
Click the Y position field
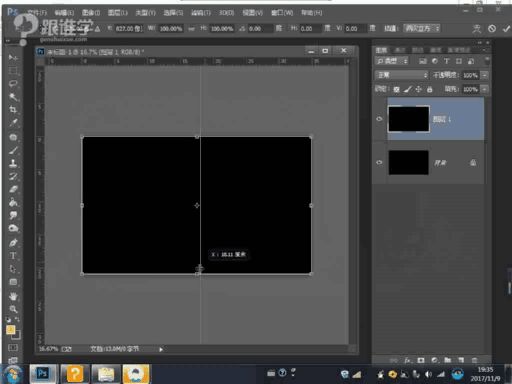129,29
